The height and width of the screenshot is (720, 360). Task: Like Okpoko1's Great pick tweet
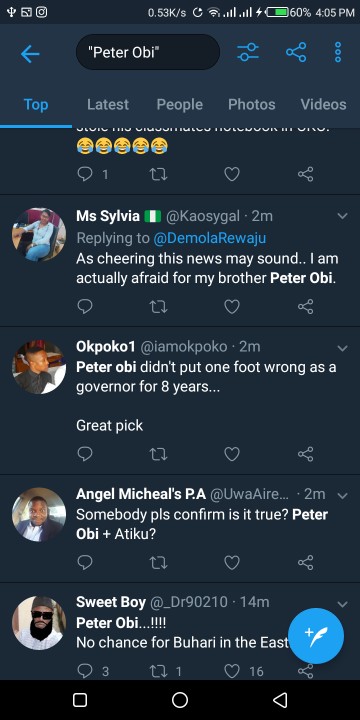click(232, 454)
